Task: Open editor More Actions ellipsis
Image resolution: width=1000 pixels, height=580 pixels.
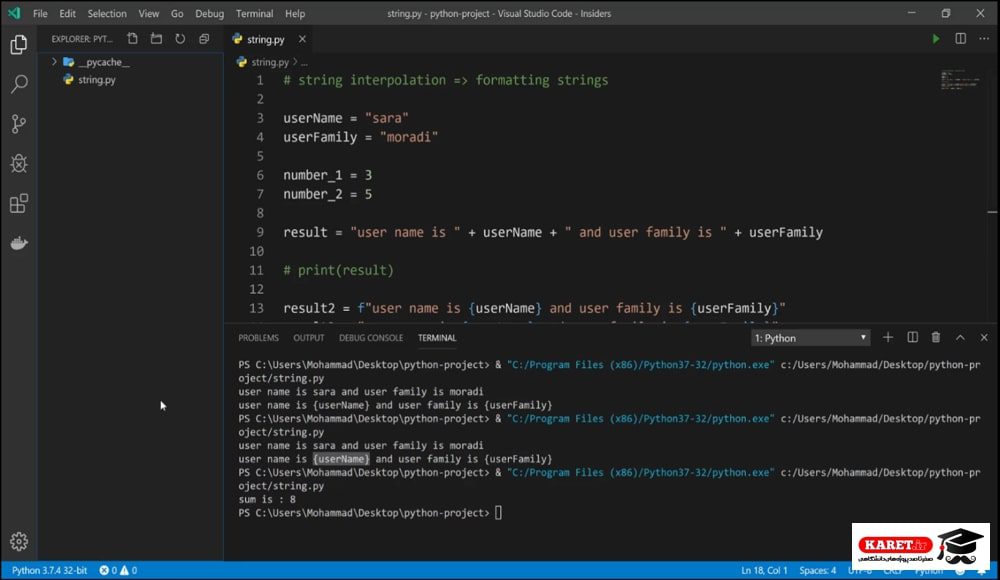Action: click(x=984, y=39)
